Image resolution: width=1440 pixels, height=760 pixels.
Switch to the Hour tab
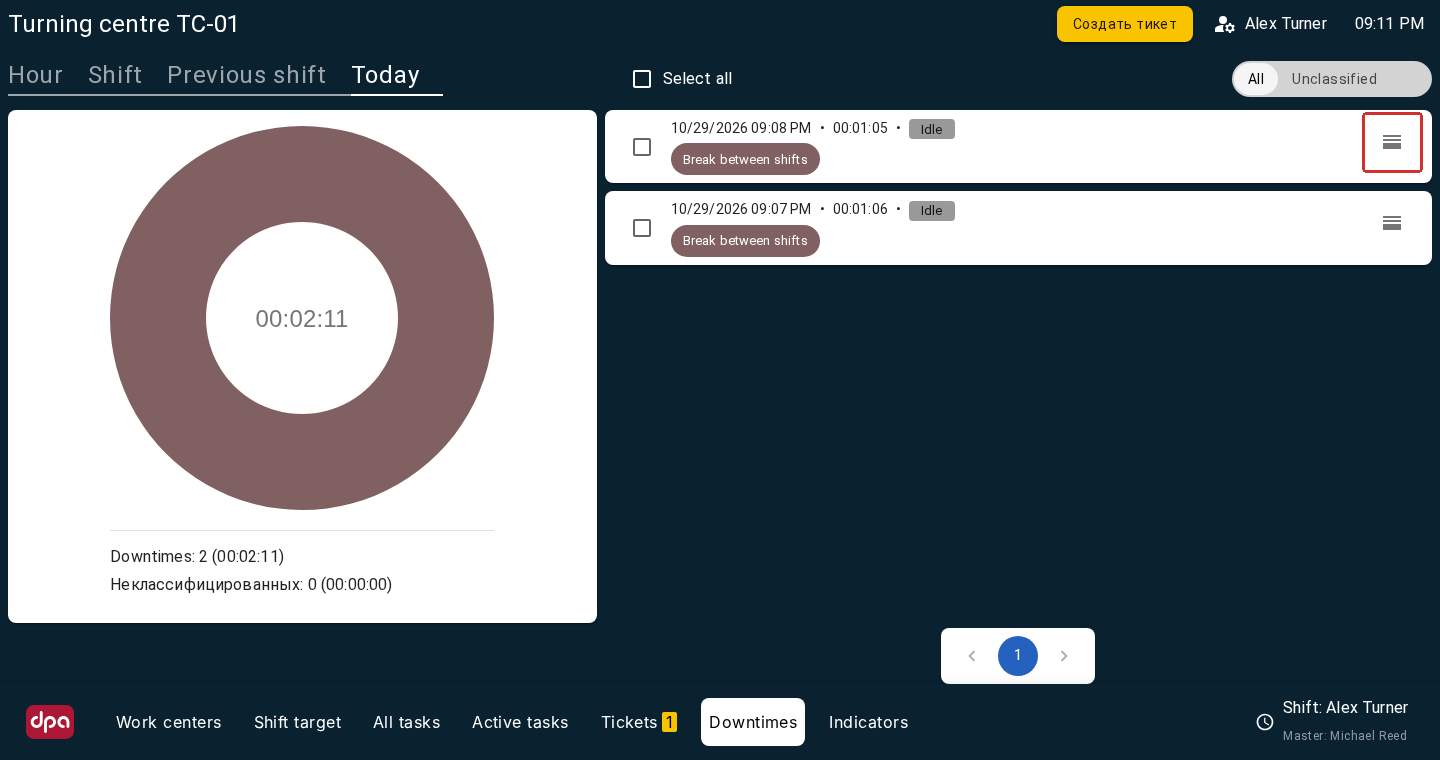pyautogui.click(x=36, y=75)
